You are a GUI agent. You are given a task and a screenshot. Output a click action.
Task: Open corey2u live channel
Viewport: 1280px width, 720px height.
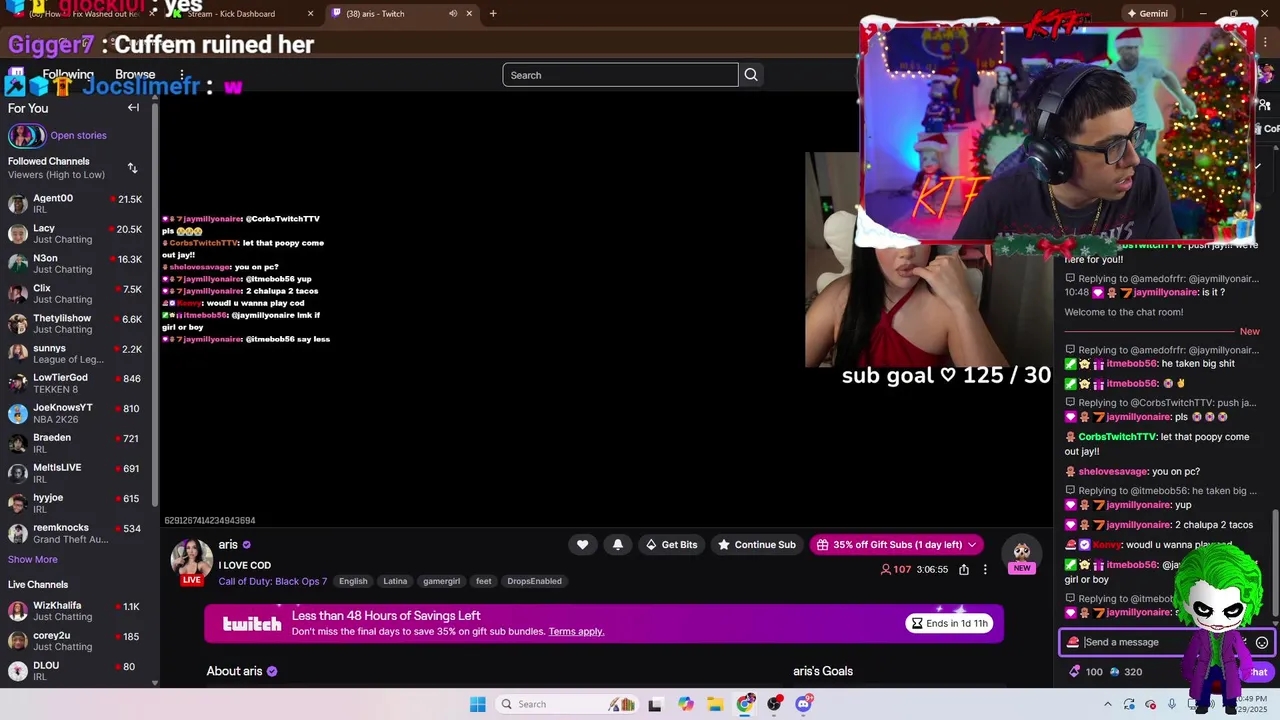click(x=76, y=641)
